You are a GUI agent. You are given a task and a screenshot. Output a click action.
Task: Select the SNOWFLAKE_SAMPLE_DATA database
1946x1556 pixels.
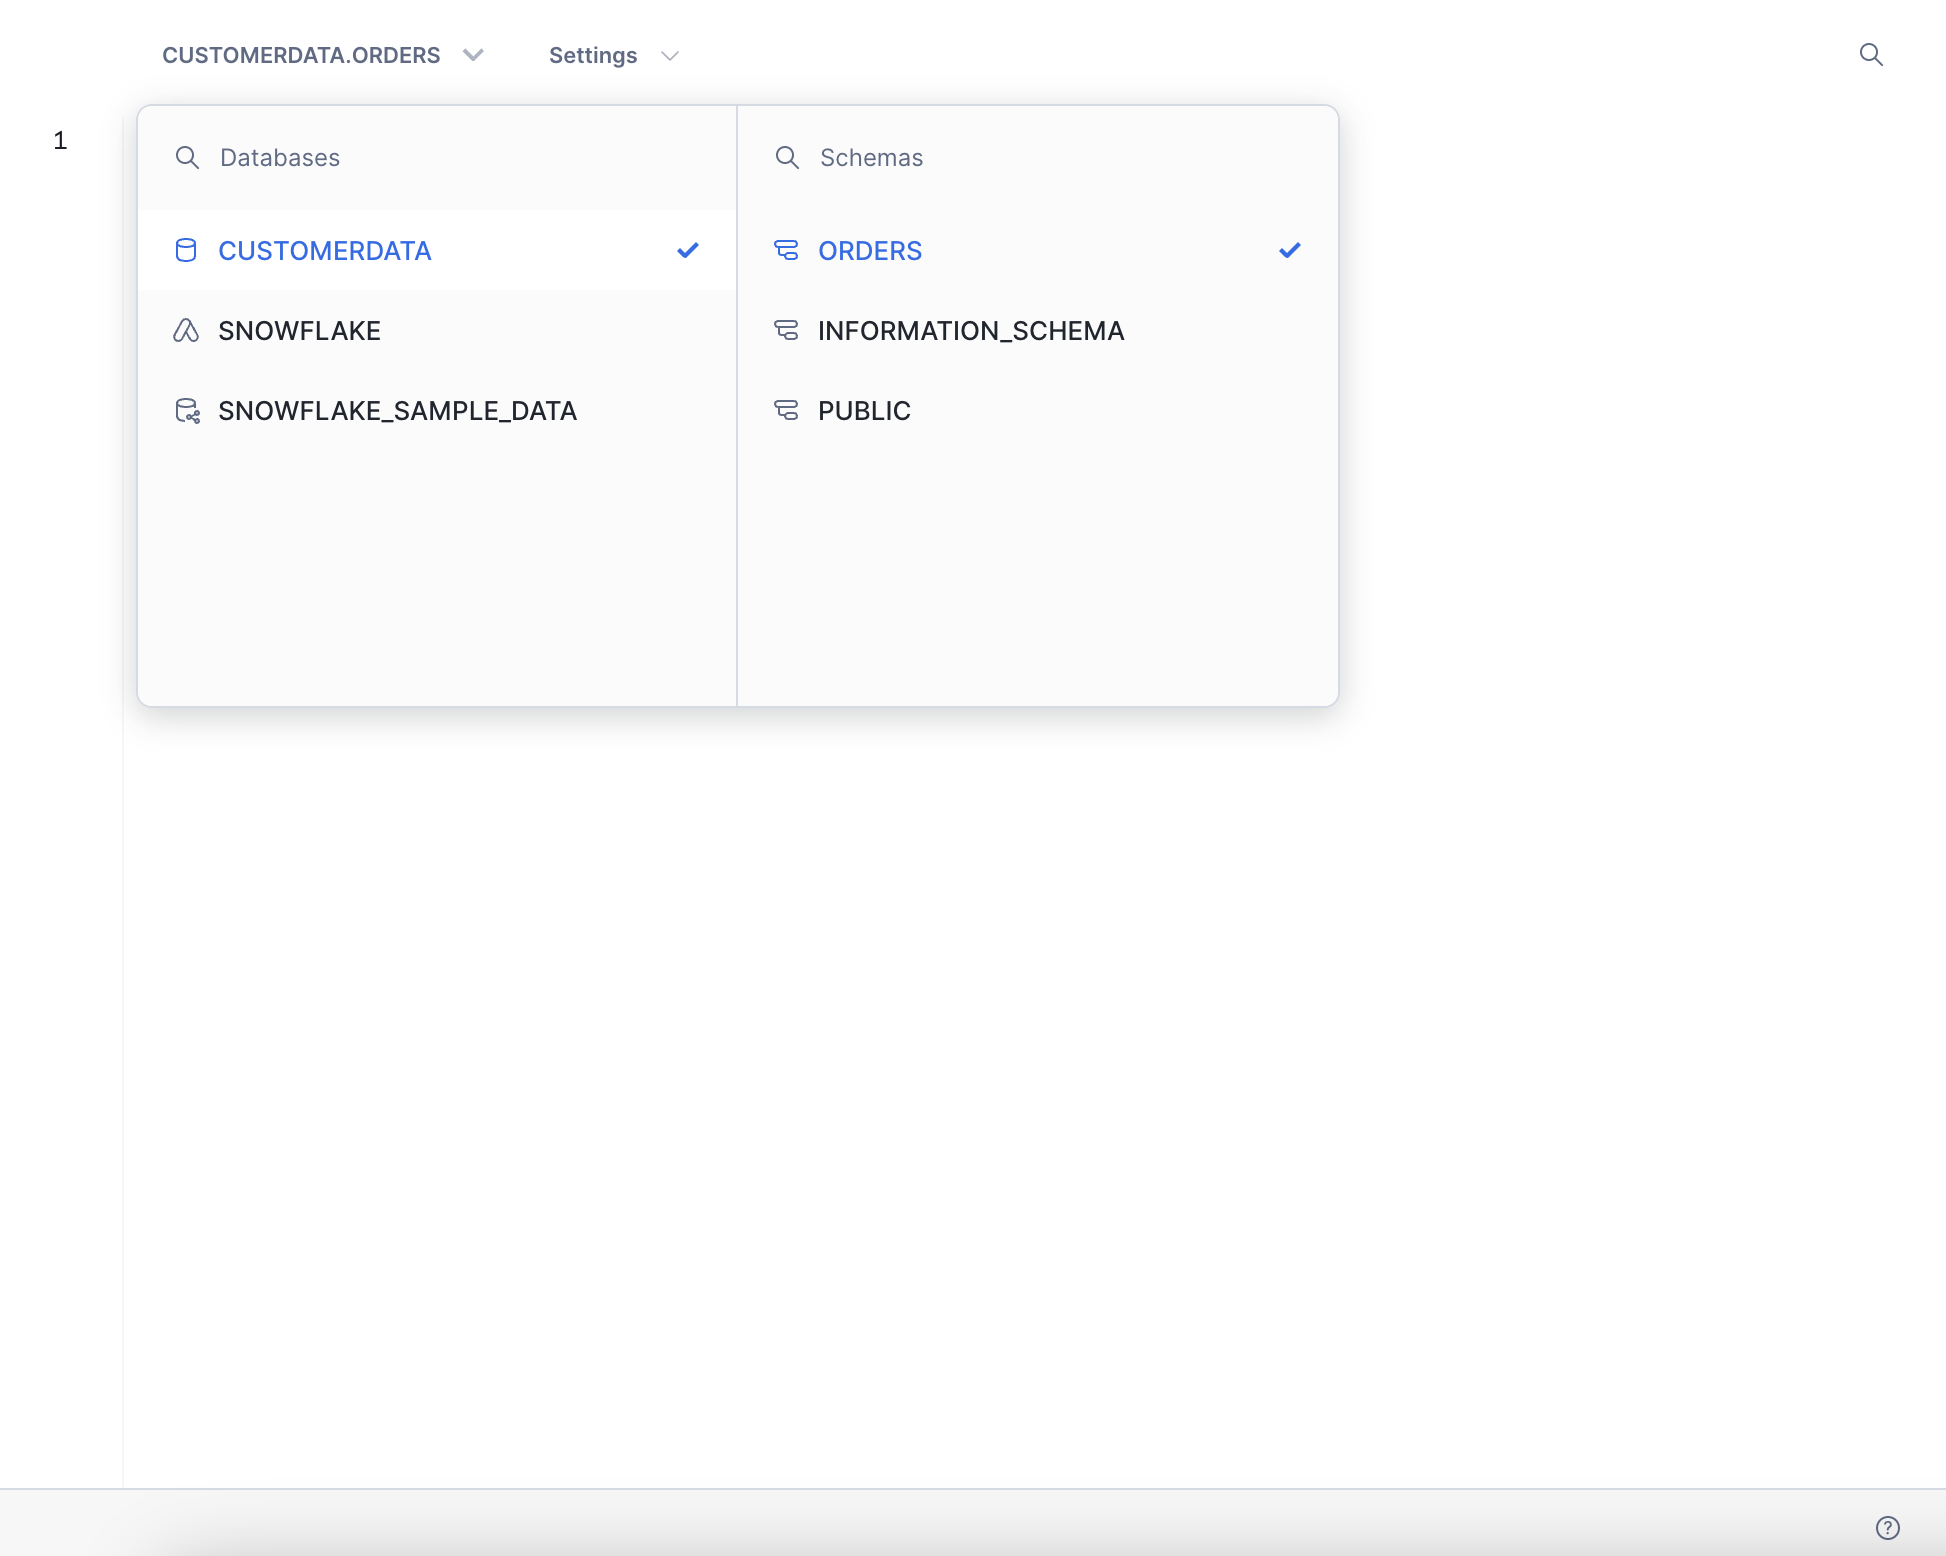click(437, 410)
